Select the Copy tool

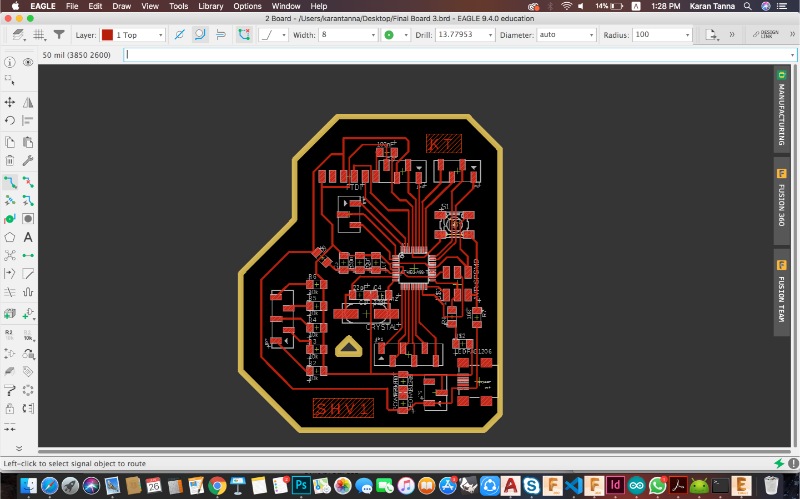(10, 142)
